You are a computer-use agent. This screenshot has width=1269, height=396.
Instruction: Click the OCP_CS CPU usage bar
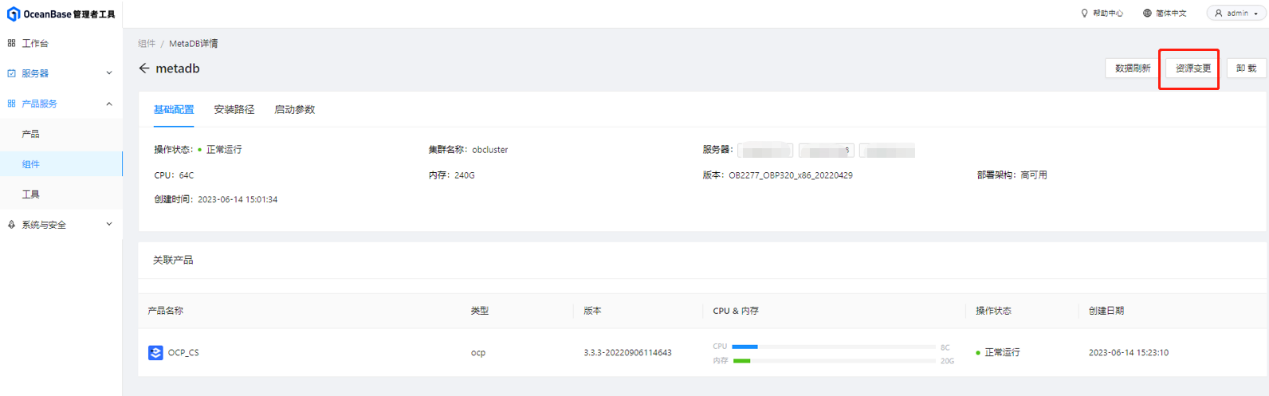point(834,346)
